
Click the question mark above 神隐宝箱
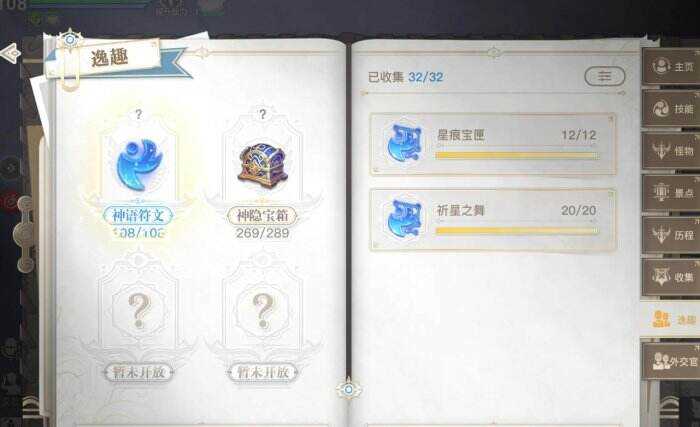[x=263, y=114]
